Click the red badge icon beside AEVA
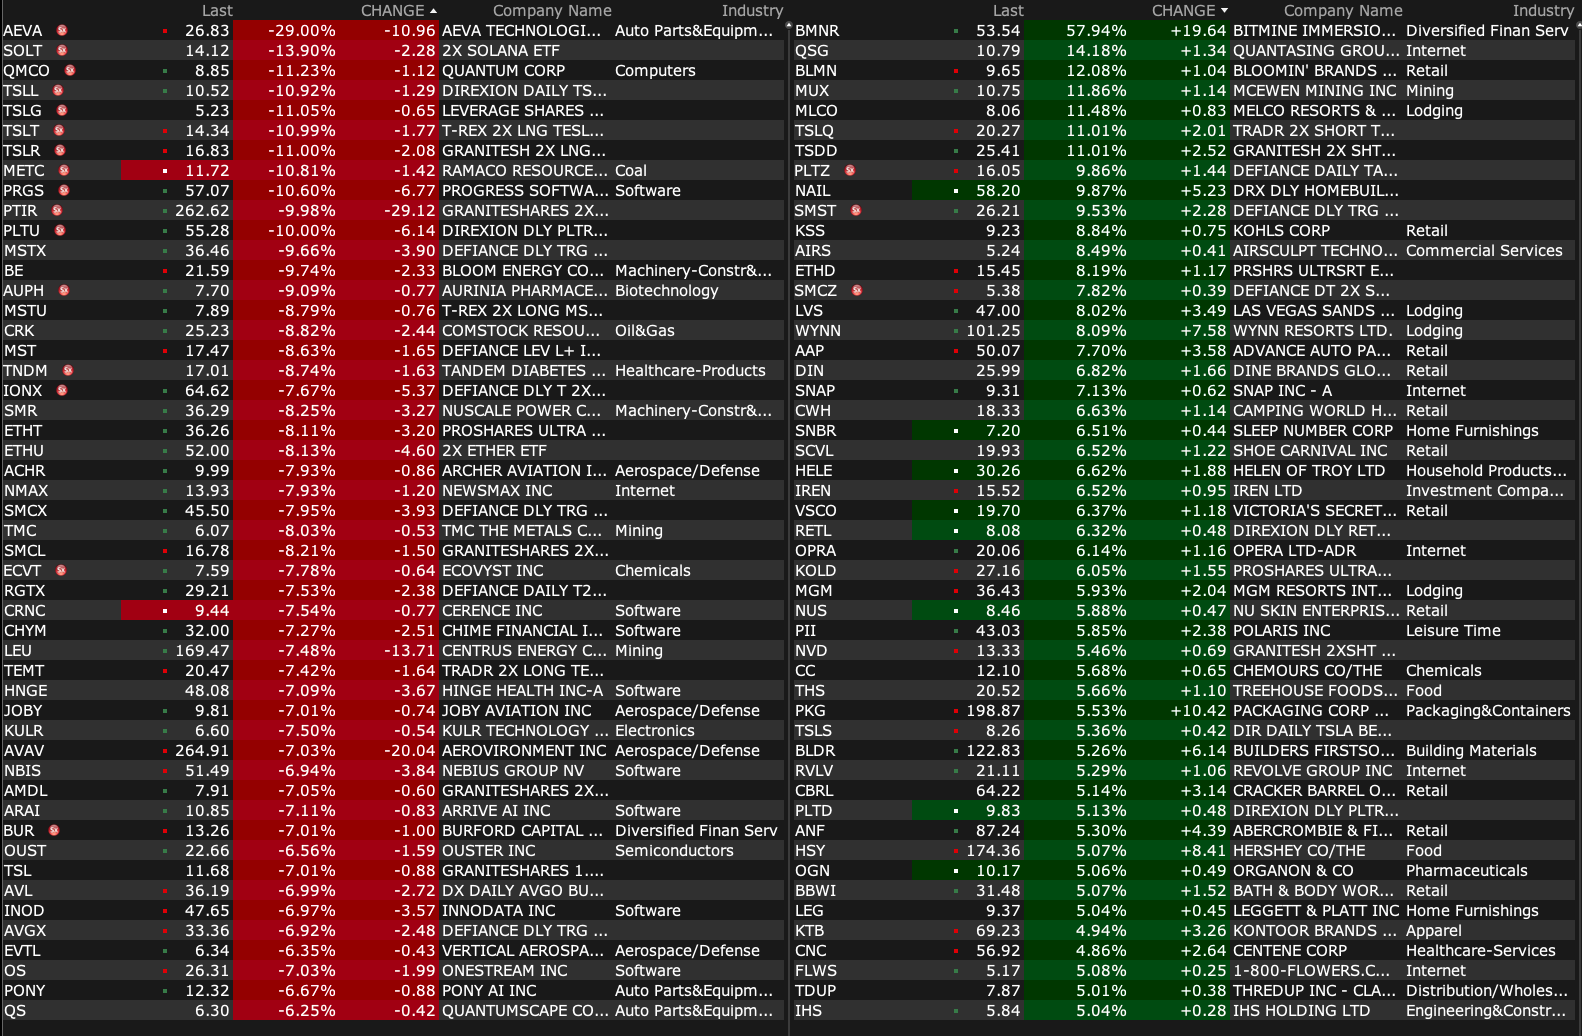The height and width of the screenshot is (1036, 1582). click(62, 31)
